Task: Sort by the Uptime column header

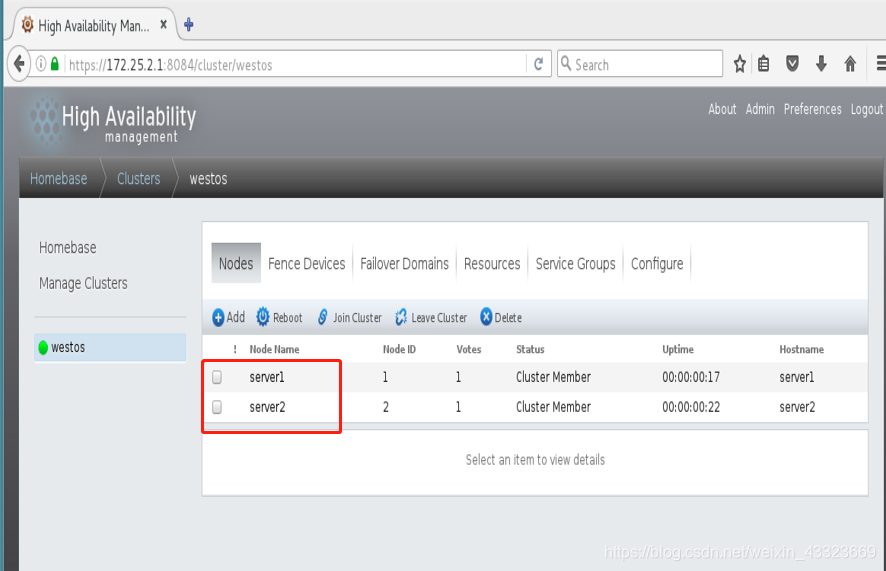Action: point(677,349)
